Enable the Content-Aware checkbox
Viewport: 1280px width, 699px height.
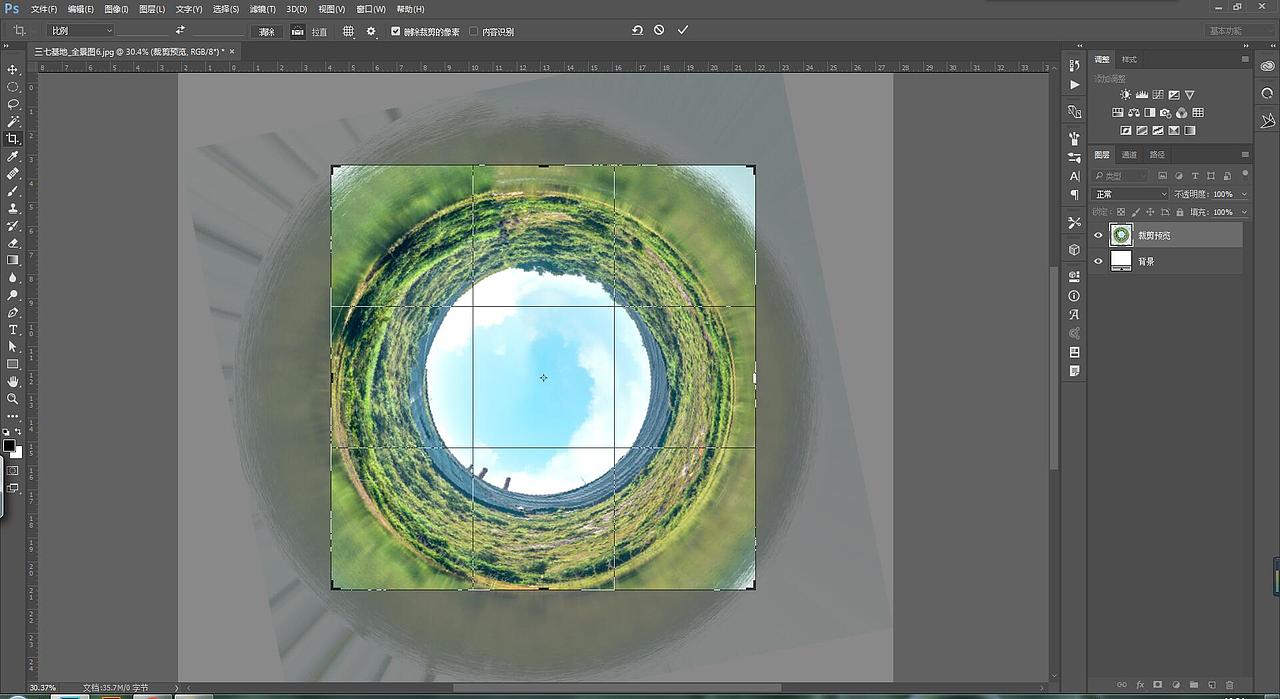(x=474, y=31)
